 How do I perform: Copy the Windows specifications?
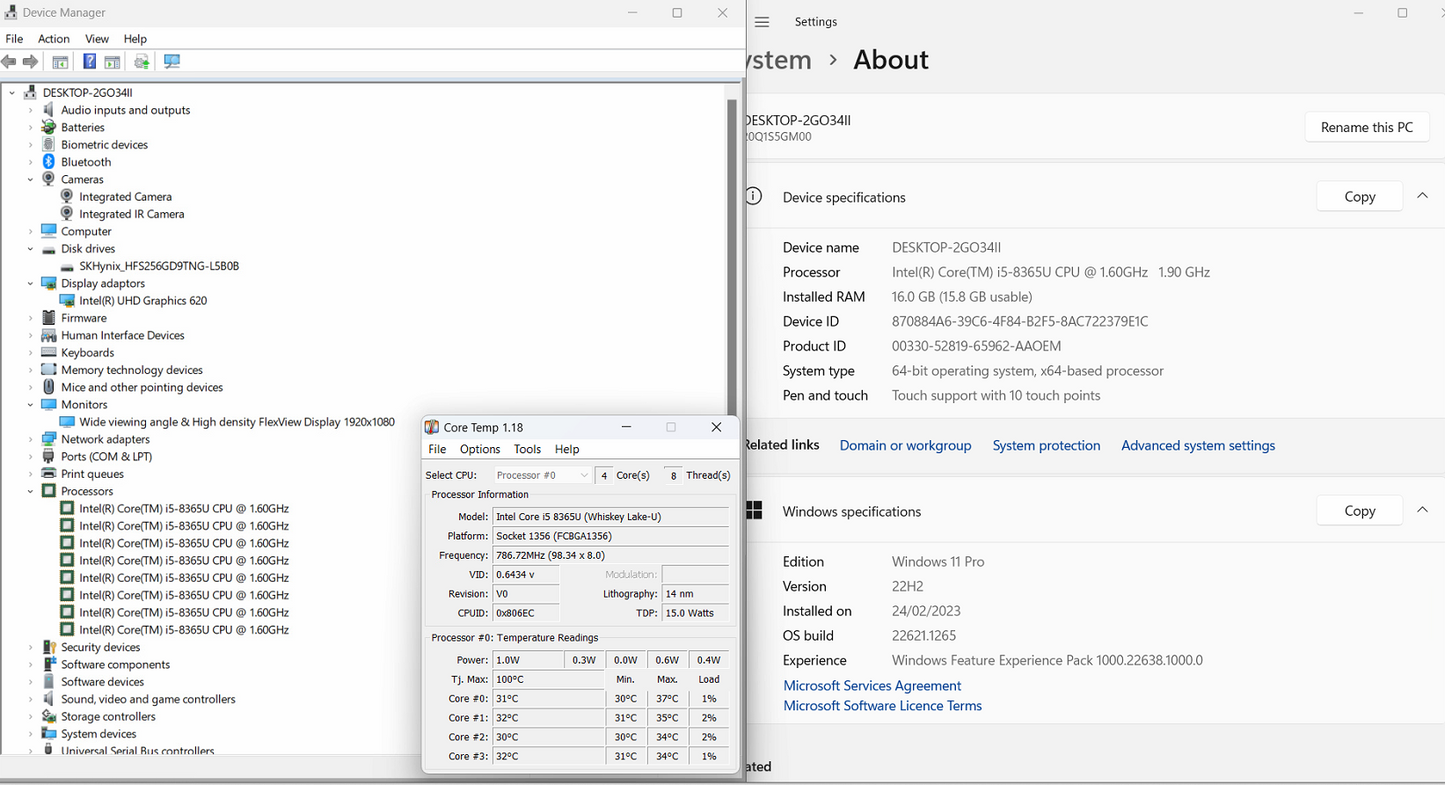click(1359, 510)
